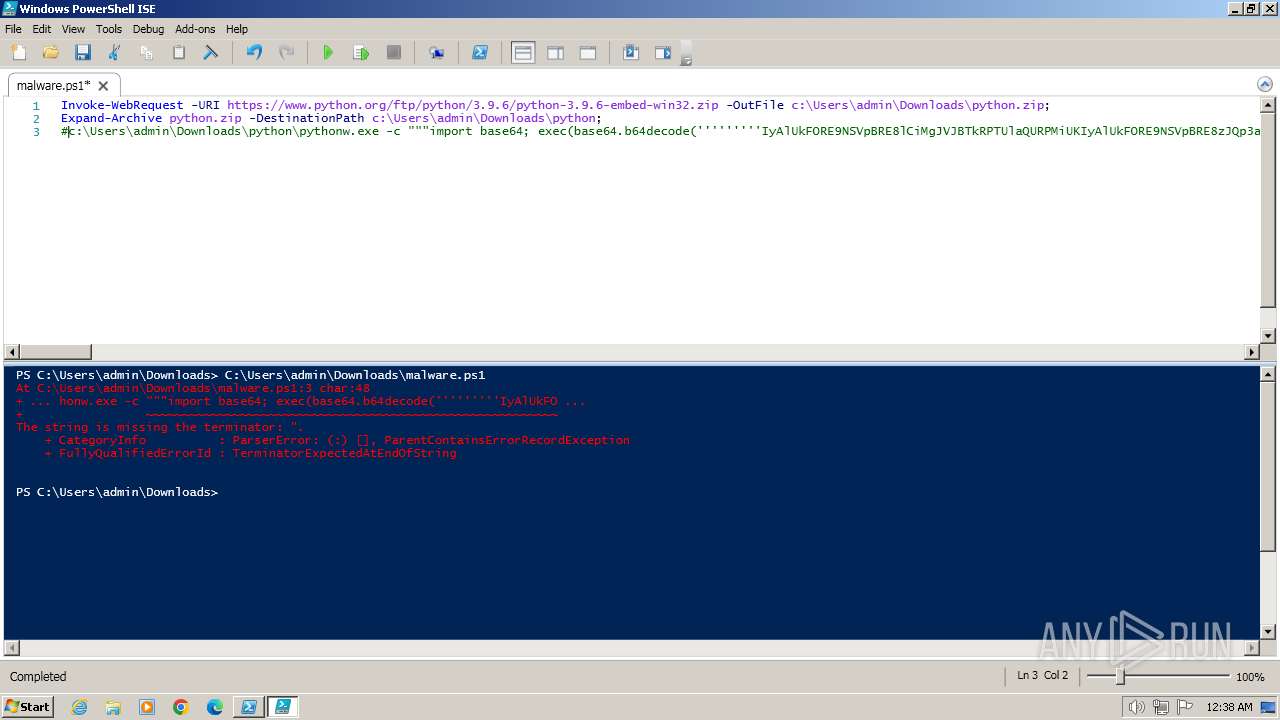1280x720 pixels.
Task: Launch Google Chrome from taskbar
Action: (x=181, y=707)
